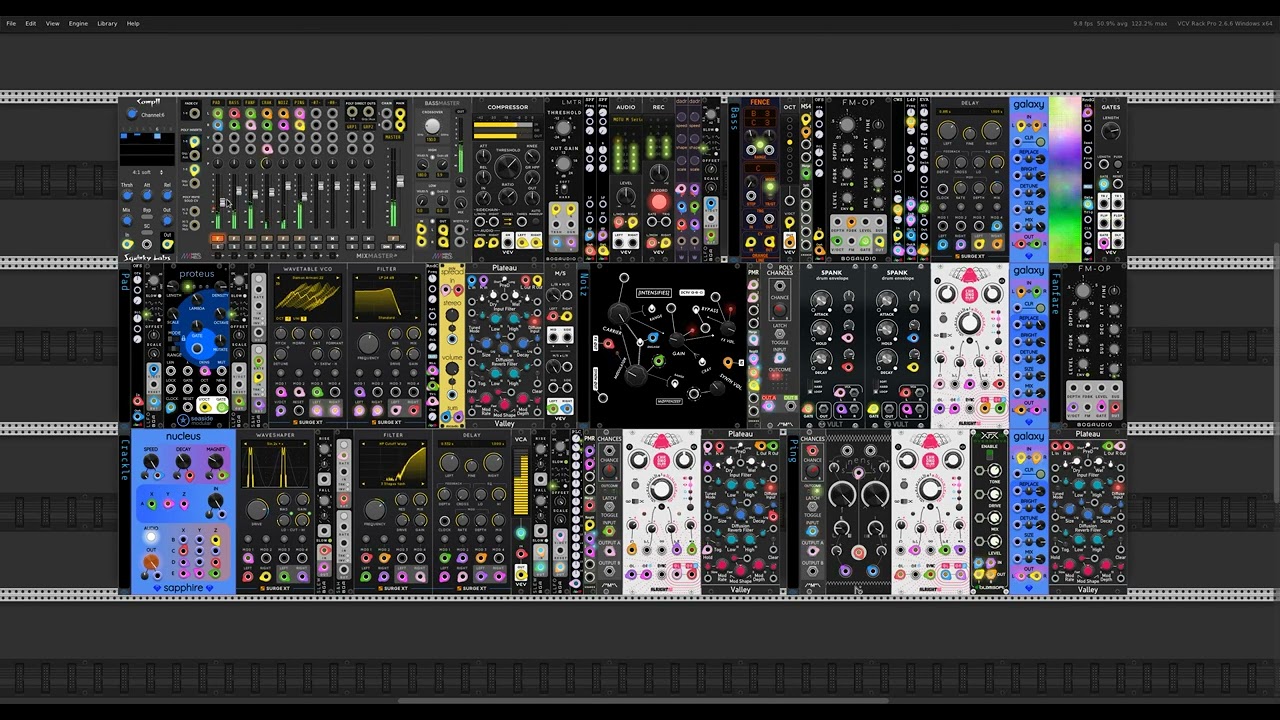The image size is (1280, 720).
Task: Click the MixMaster MASTER fader handle
Action: [400, 181]
